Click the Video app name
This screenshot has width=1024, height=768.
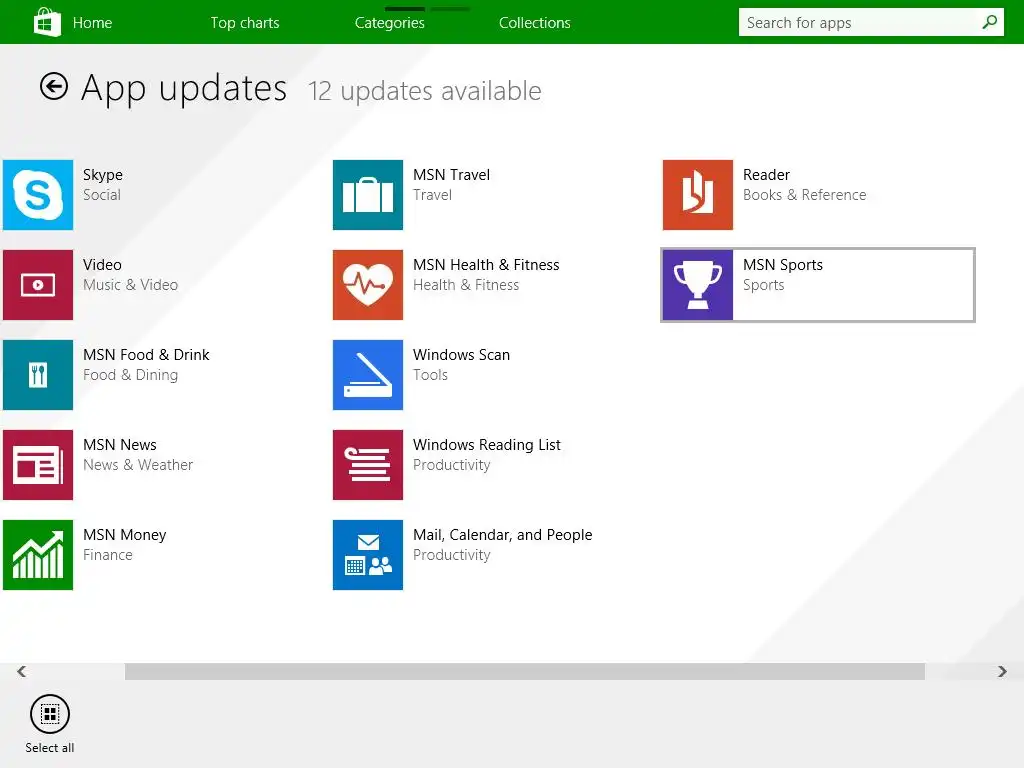click(x=102, y=264)
